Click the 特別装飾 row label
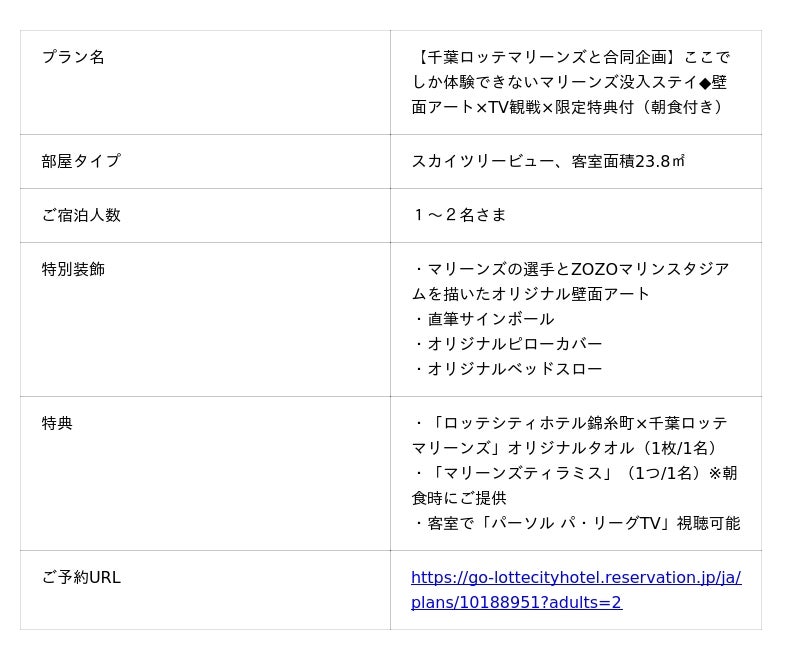The image size is (800, 660). 73,269
